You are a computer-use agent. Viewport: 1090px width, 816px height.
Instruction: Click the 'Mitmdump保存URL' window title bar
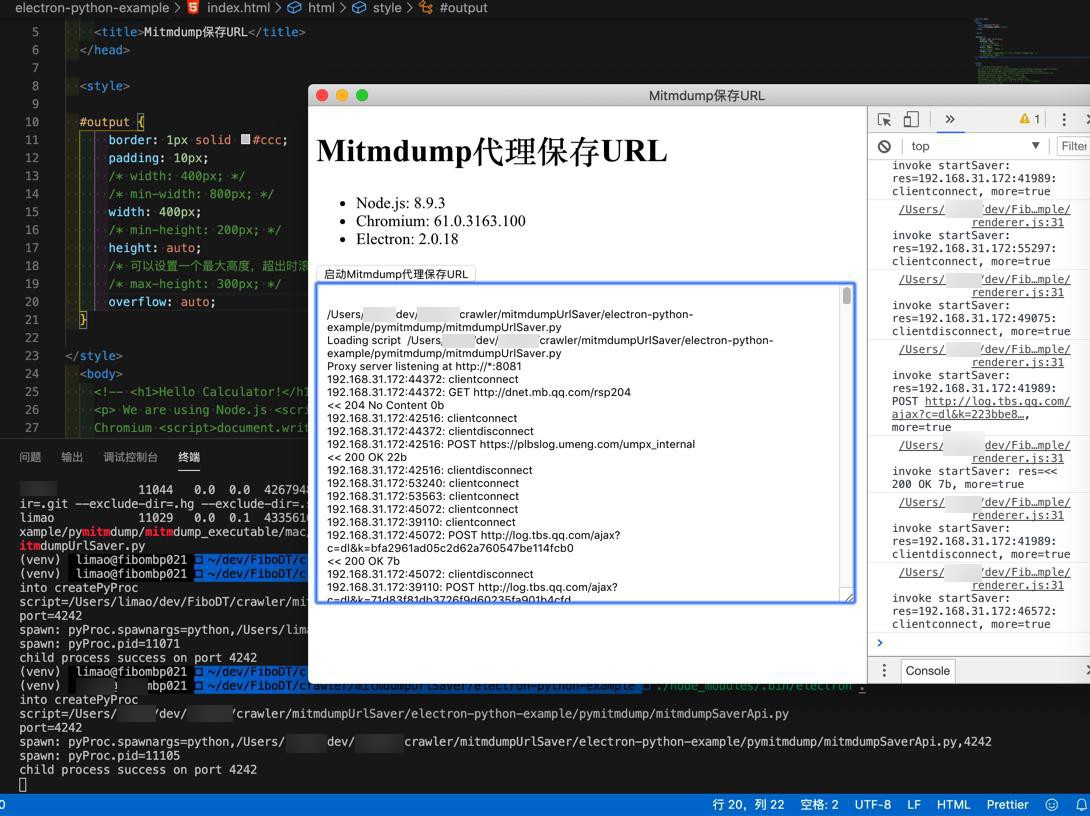(x=699, y=95)
